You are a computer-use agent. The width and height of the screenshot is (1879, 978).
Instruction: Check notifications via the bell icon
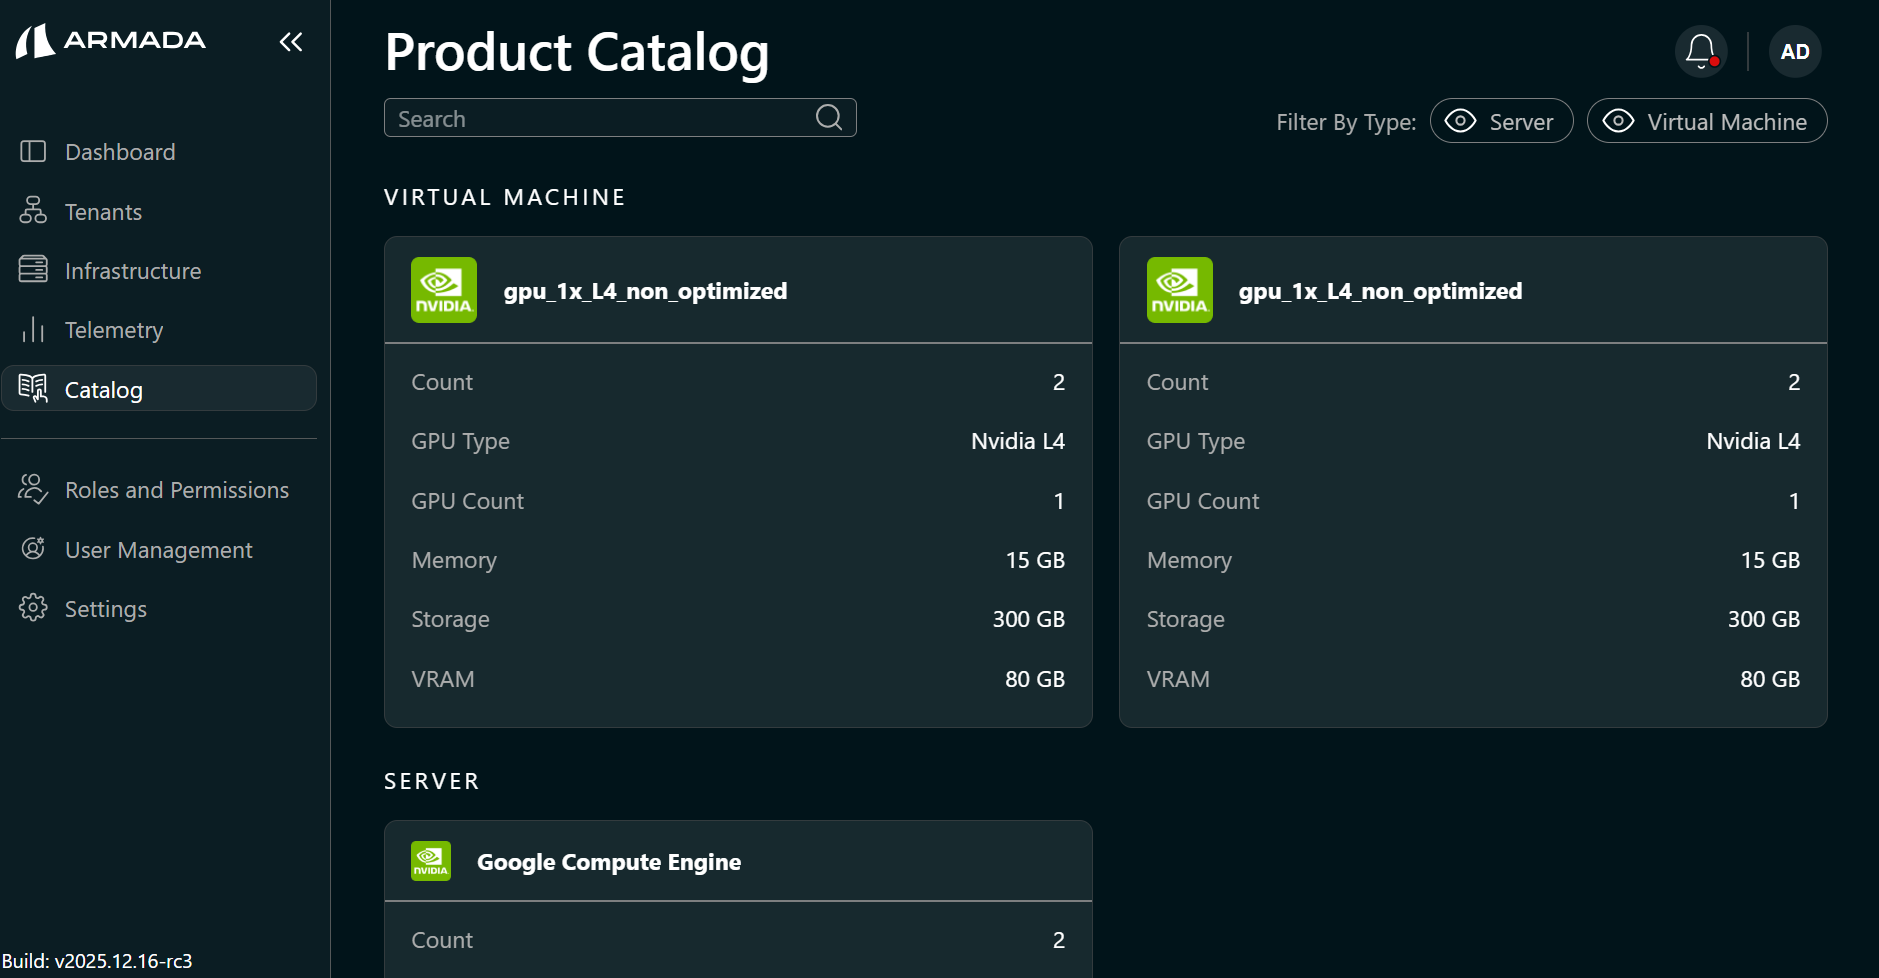(x=1700, y=51)
